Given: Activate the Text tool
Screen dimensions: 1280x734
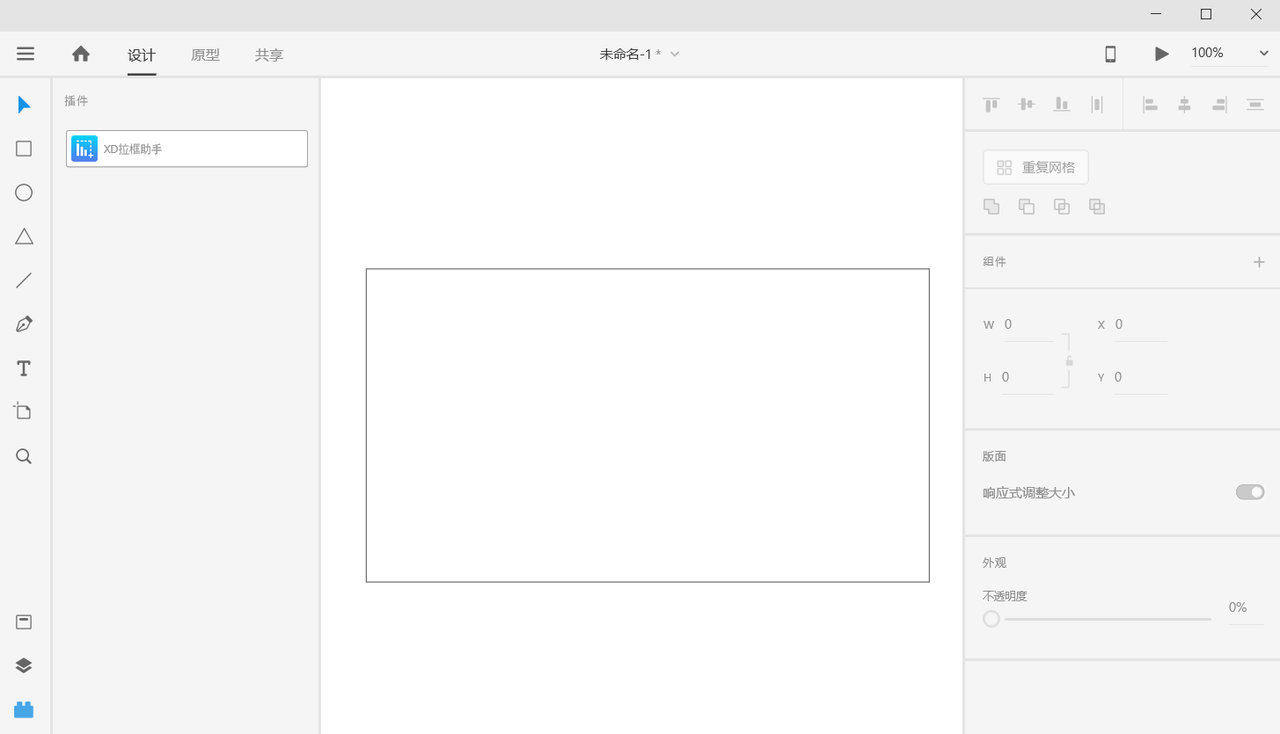Looking at the screenshot, I should pos(24,369).
